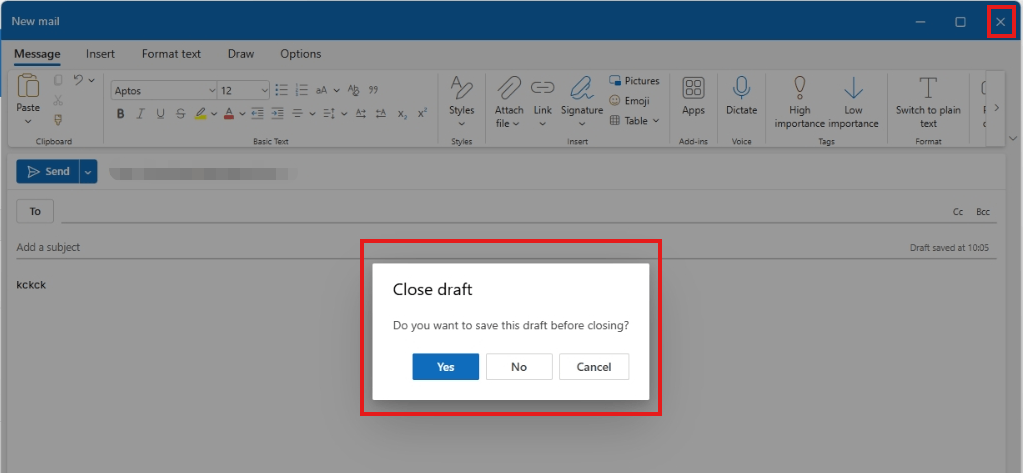Click the text alignment icon
This screenshot has width=1023, height=473.
click(x=298, y=114)
